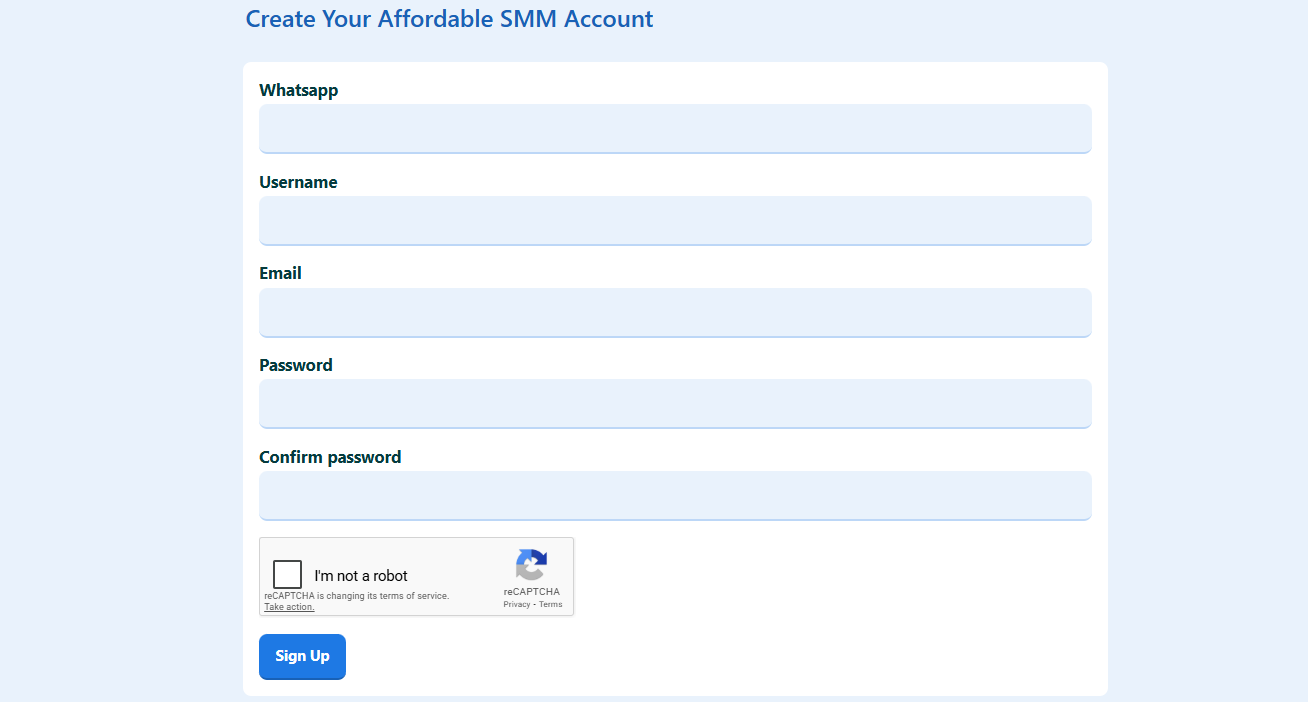The width and height of the screenshot is (1308, 702).
Task: Click the Email label text
Action: point(280,273)
